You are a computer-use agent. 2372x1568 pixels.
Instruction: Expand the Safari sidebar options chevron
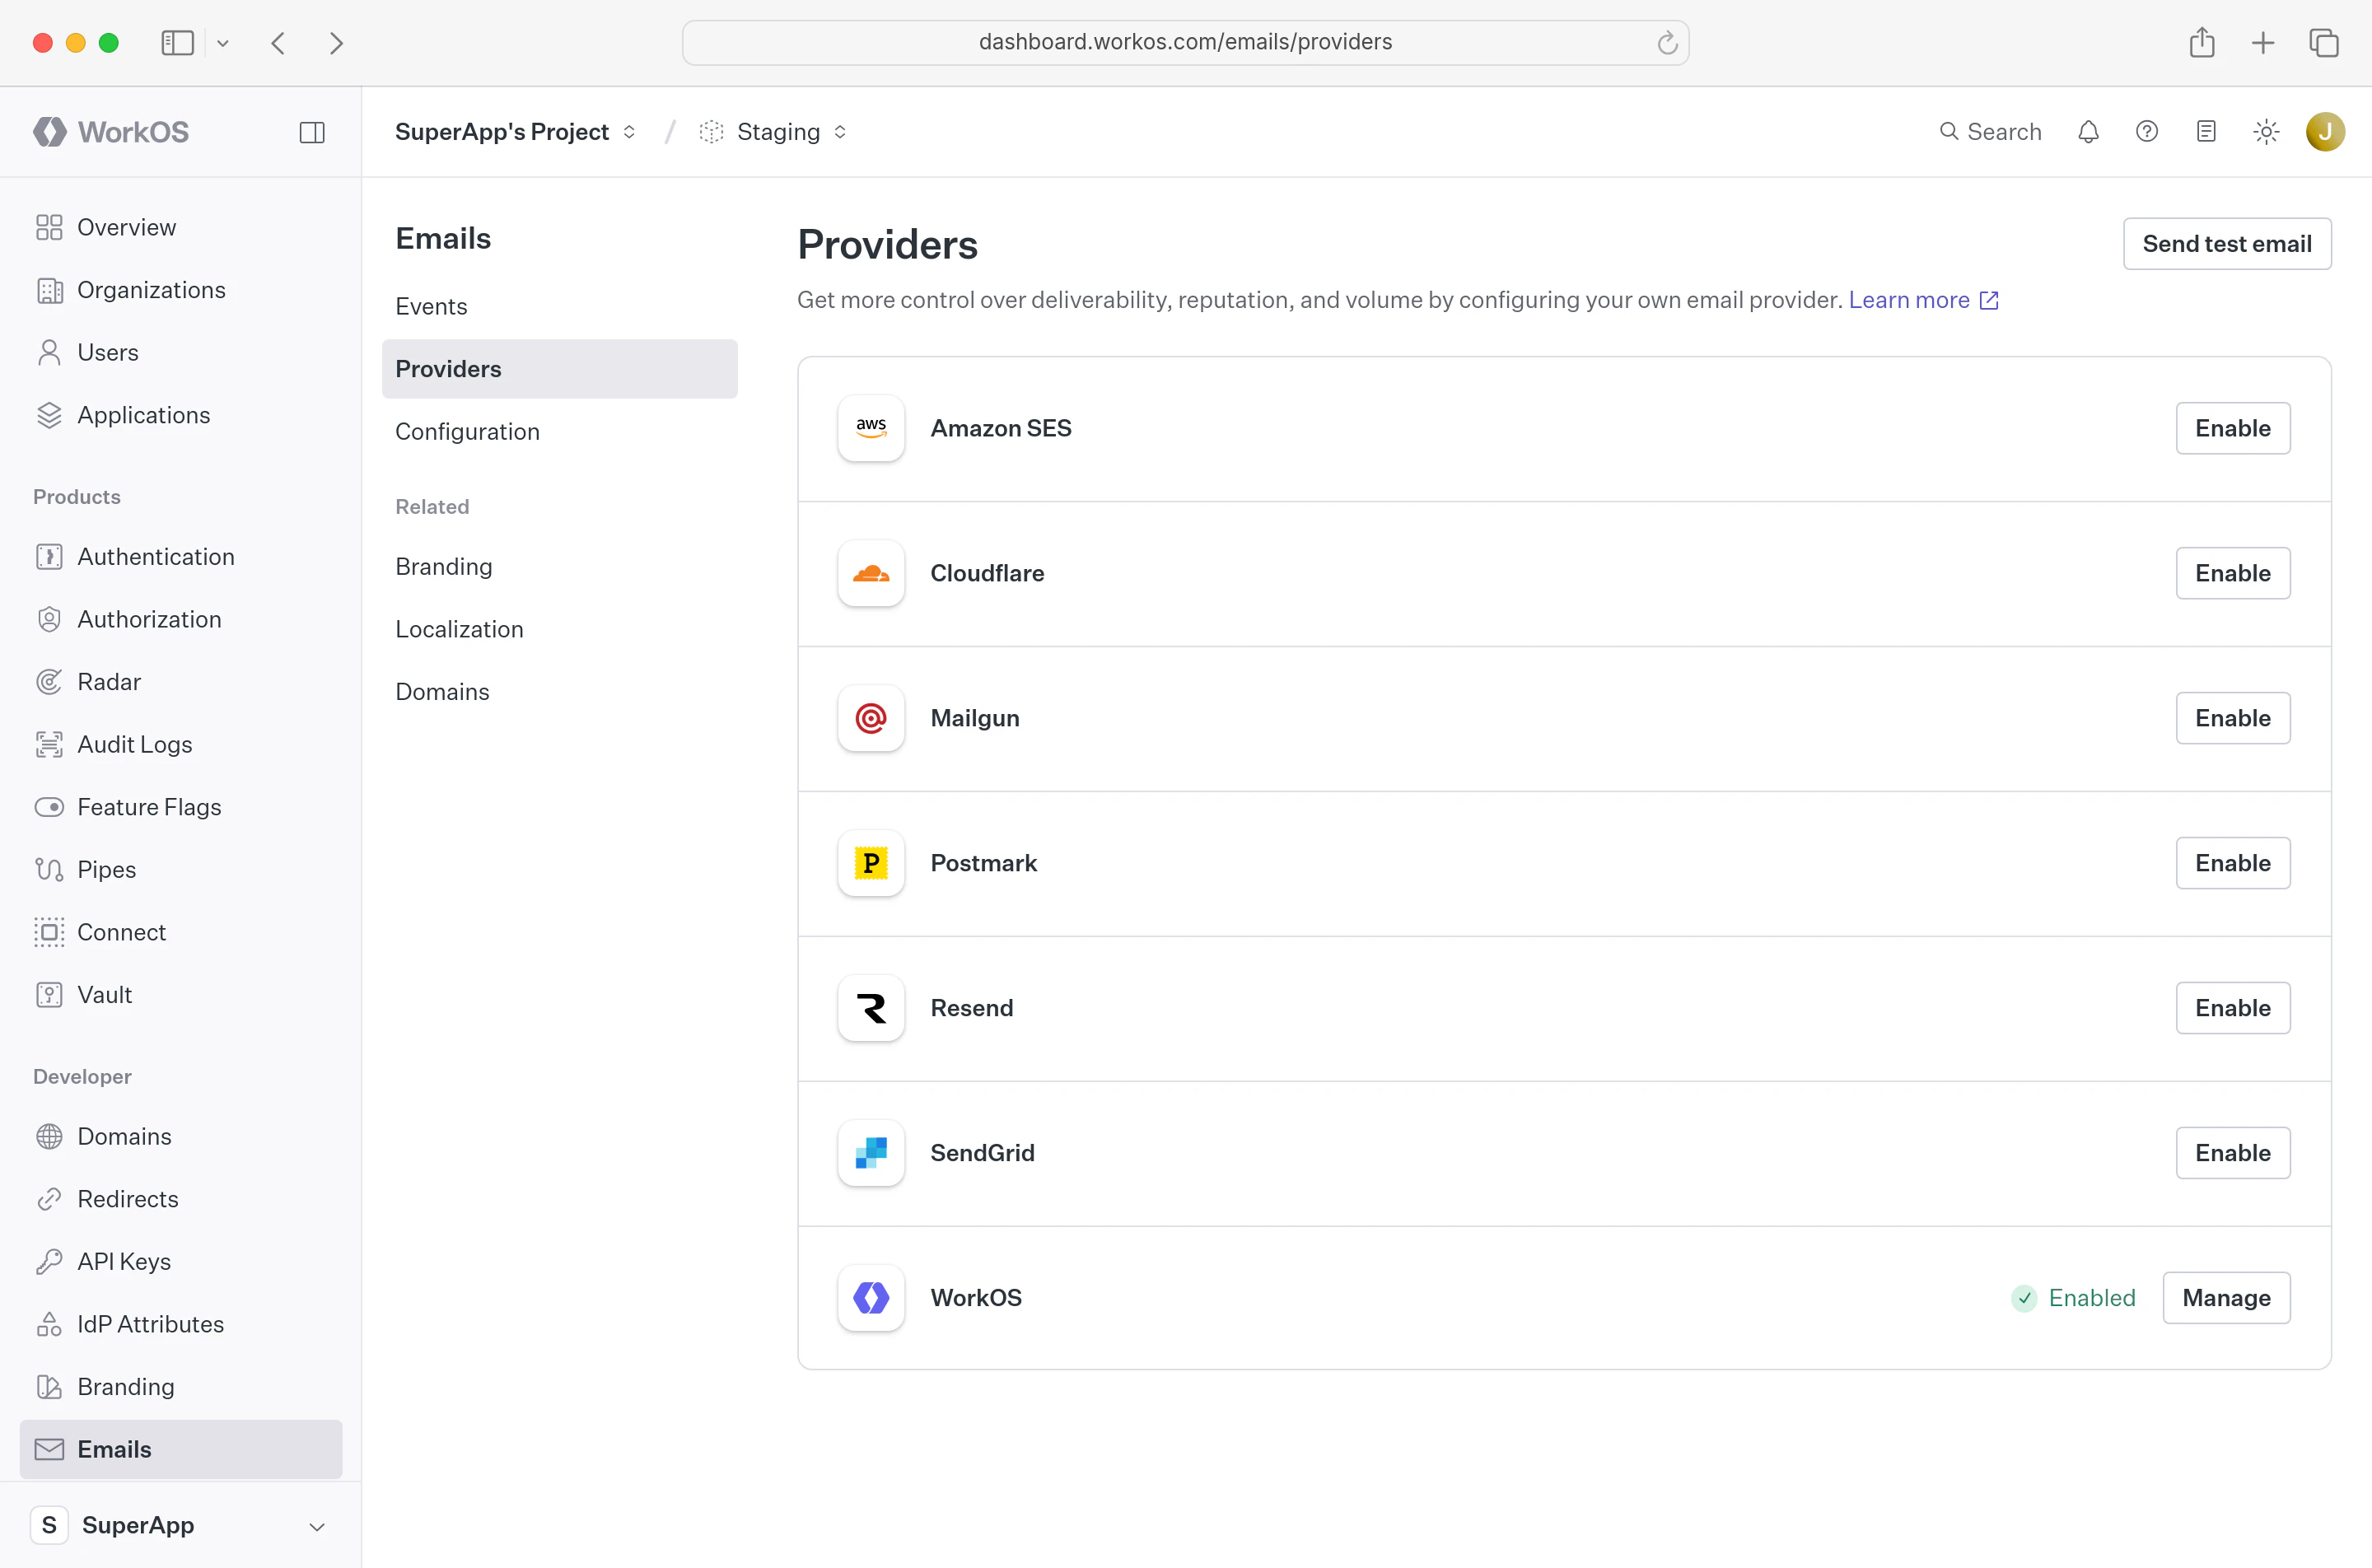(x=223, y=43)
